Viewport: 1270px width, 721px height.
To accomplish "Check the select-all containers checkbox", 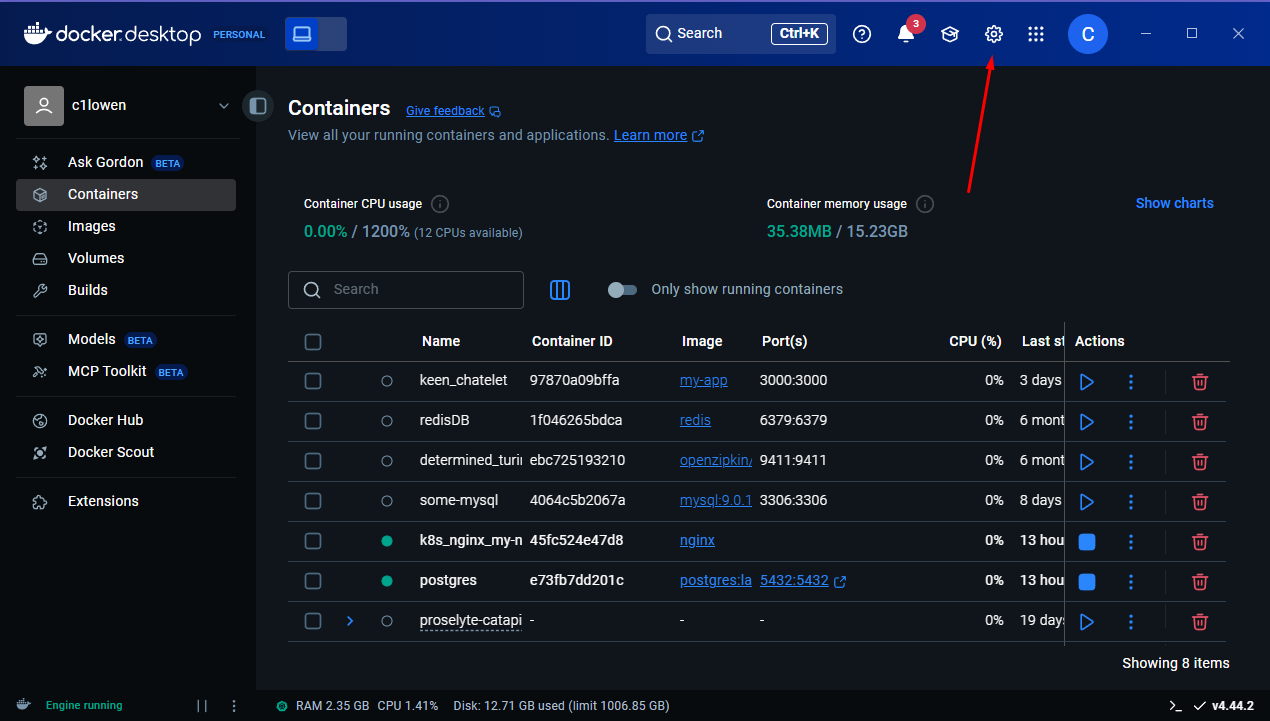I will 313,342.
